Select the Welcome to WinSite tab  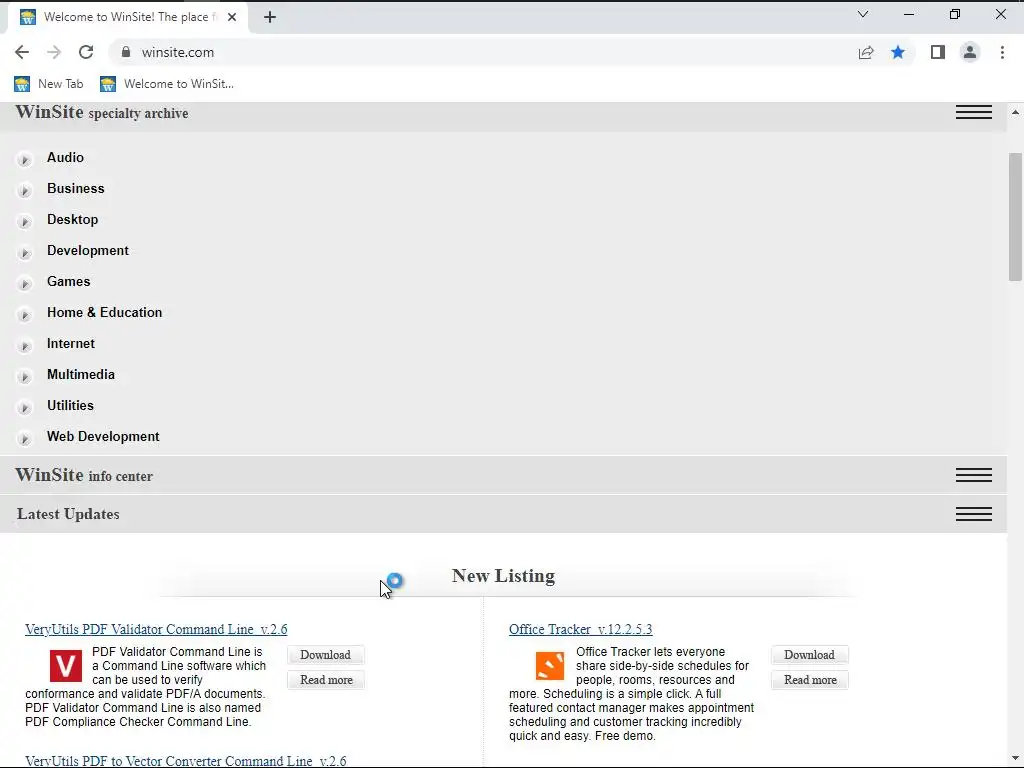click(129, 17)
